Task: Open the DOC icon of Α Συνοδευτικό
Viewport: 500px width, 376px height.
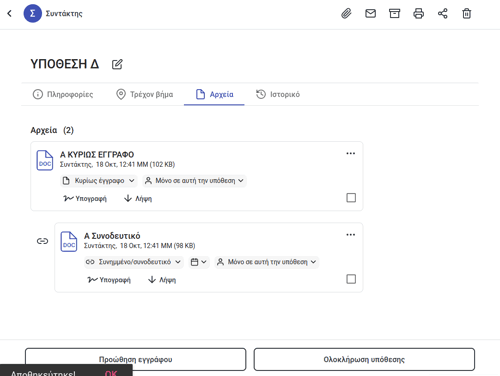Action: pos(69,241)
